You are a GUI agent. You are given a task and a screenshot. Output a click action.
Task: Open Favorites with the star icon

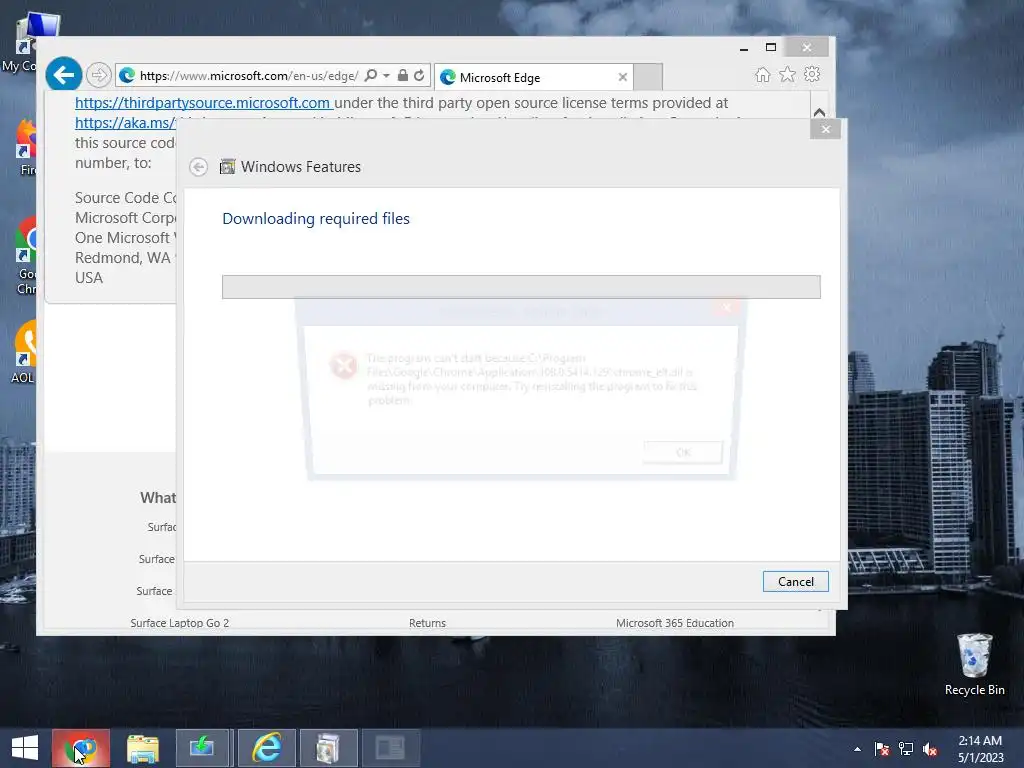pos(788,74)
